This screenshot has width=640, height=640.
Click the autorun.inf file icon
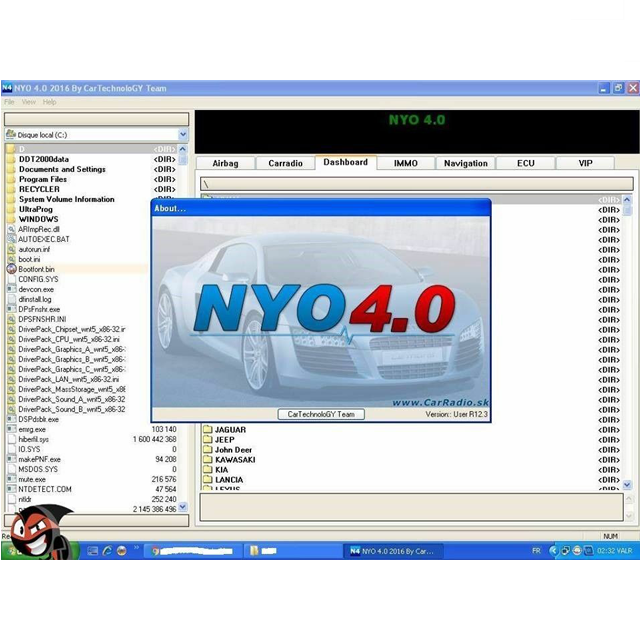(11, 249)
